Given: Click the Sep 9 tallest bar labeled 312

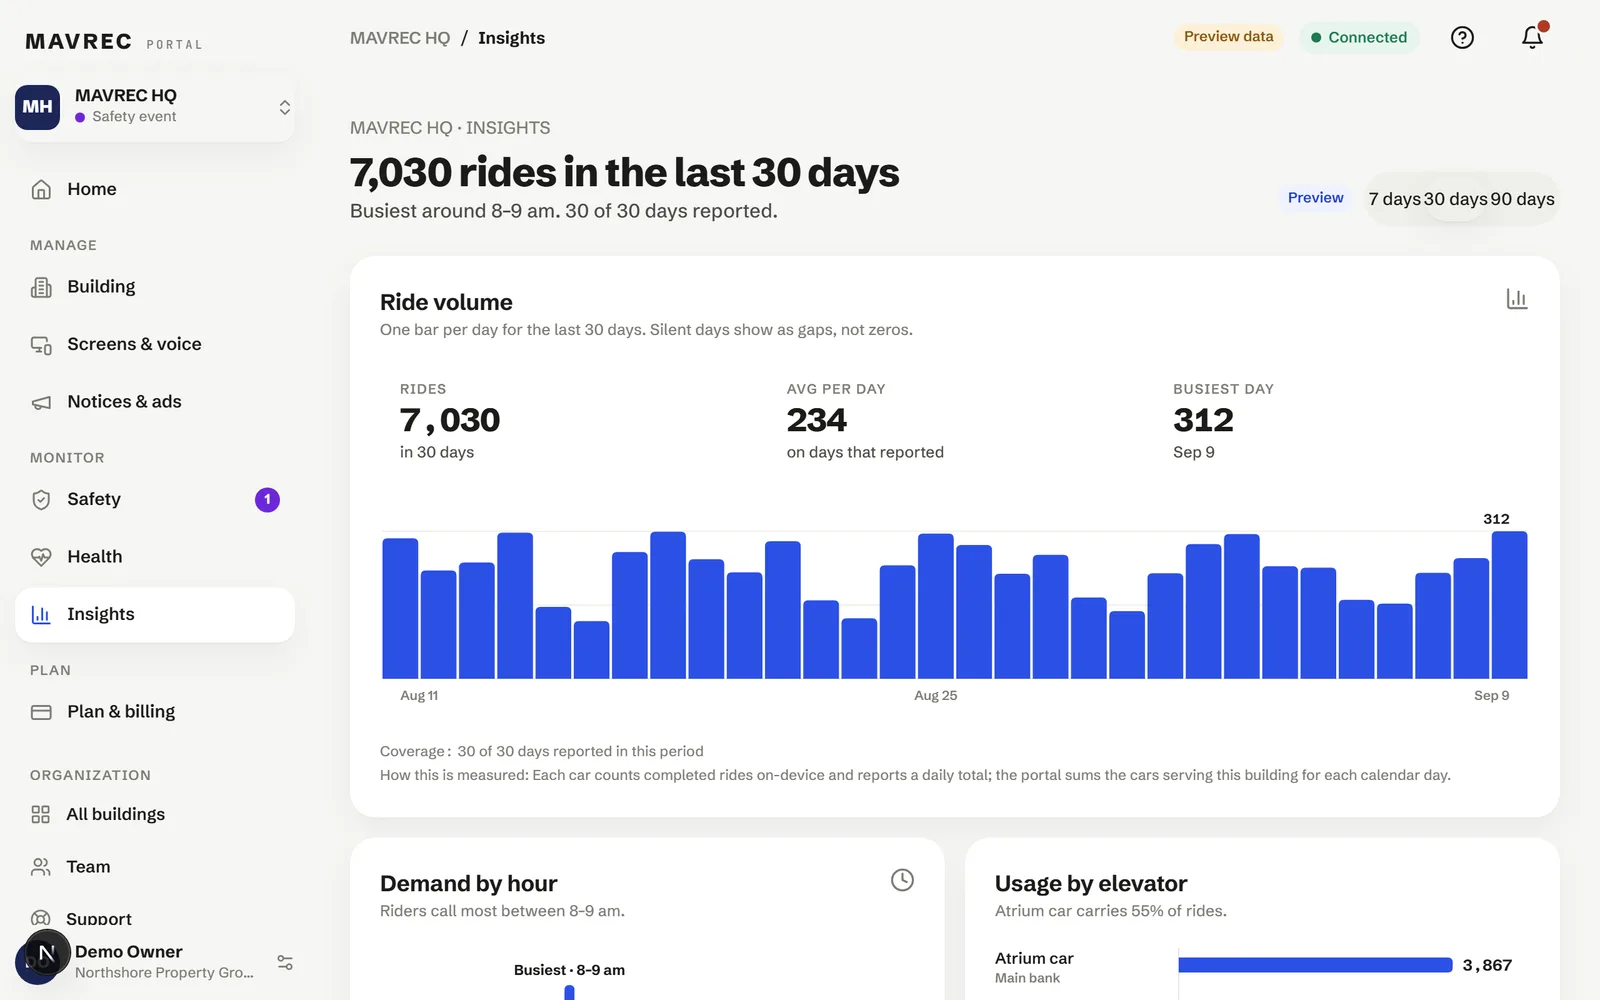Looking at the screenshot, I should pyautogui.click(x=1509, y=605).
